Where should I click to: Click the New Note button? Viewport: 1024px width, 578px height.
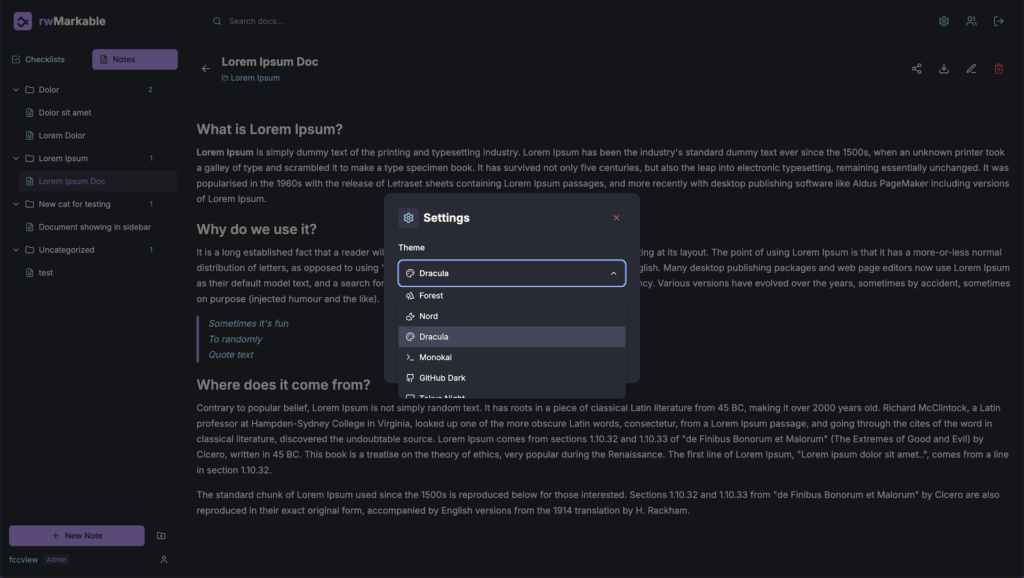[x=77, y=536]
